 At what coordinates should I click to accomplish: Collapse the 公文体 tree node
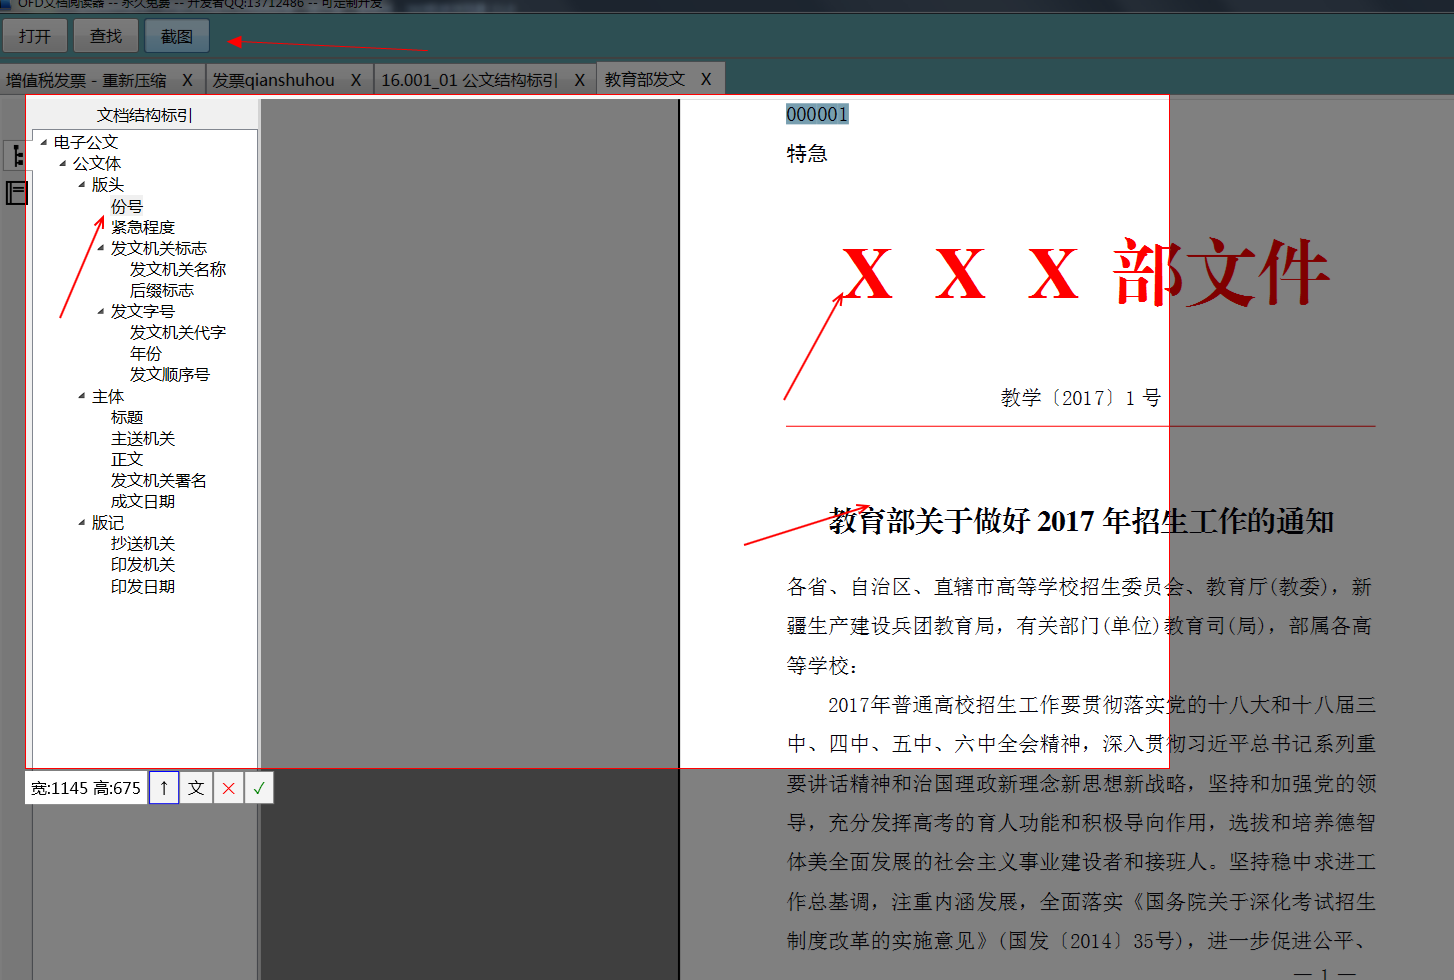click(63, 164)
